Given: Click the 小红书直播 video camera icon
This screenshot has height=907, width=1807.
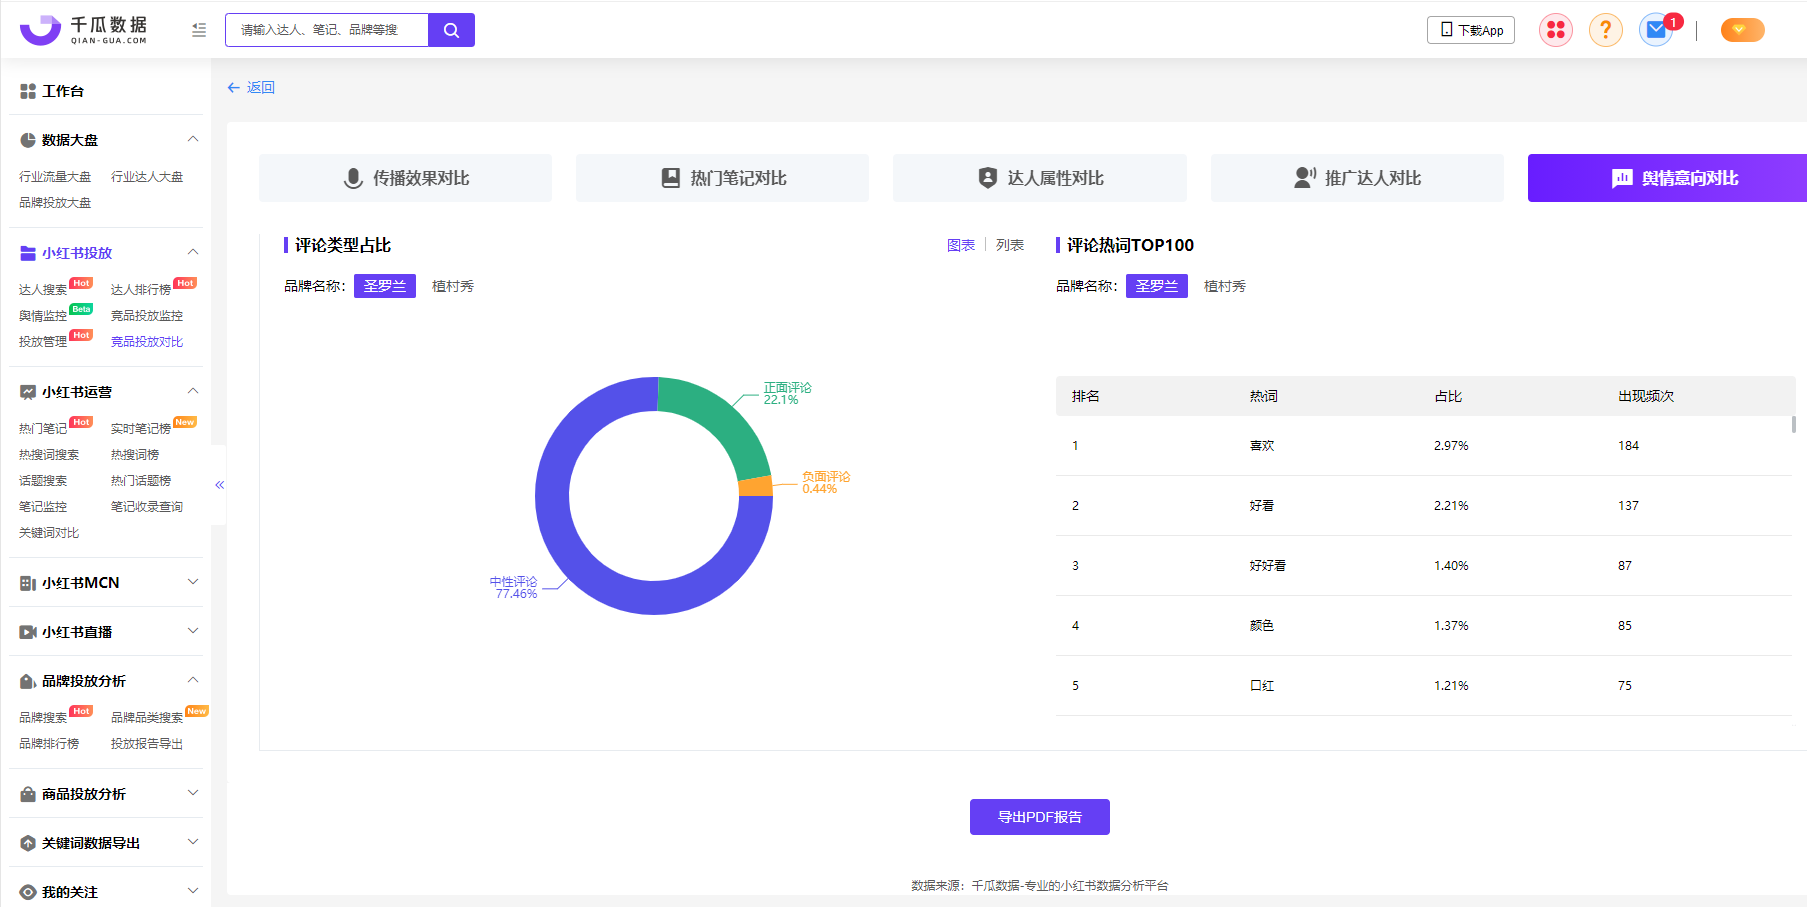Looking at the screenshot, I should click(28, 632).
